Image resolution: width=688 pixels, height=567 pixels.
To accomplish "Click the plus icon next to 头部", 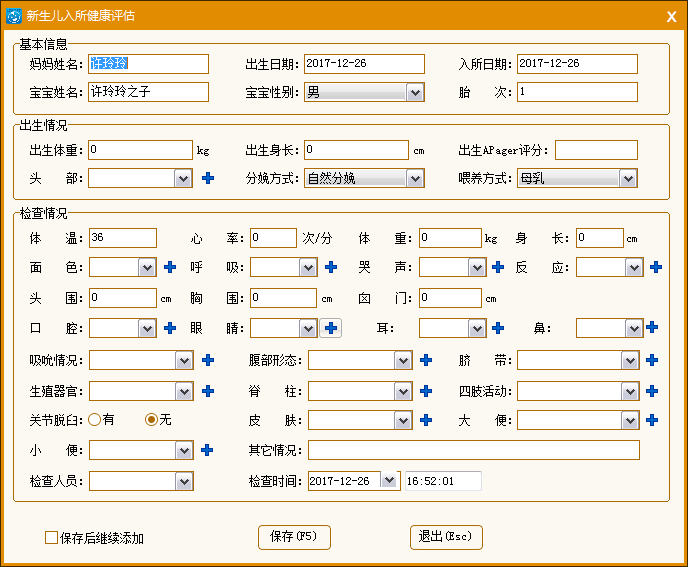I will coord(208,178).
